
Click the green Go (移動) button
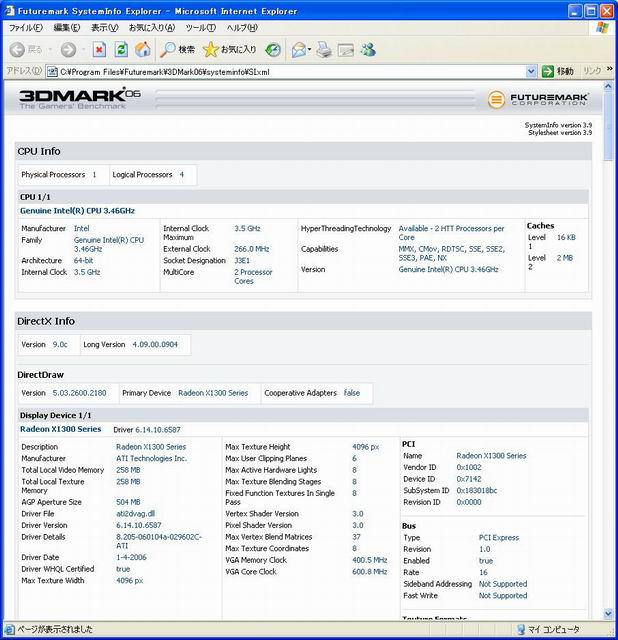click(x=558, y=72)
